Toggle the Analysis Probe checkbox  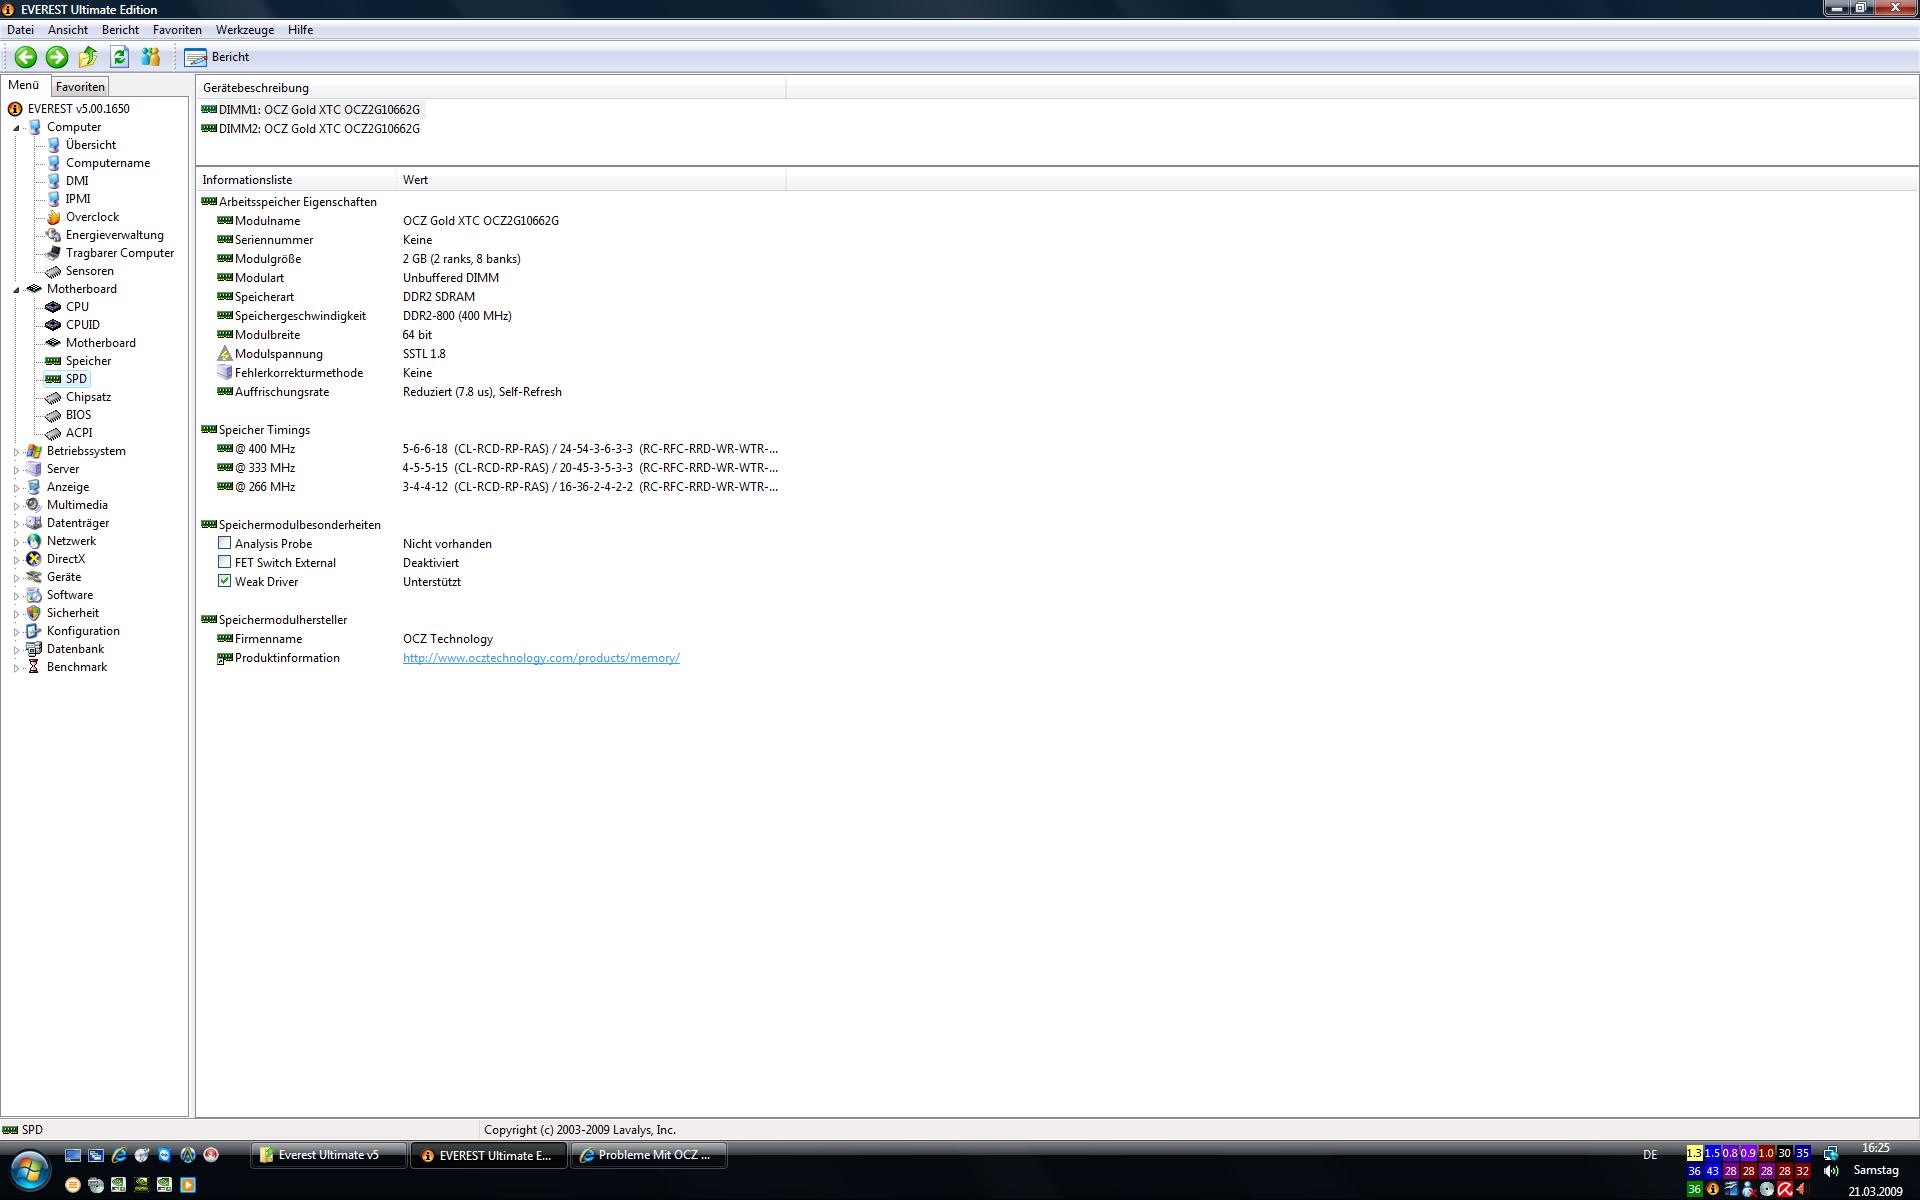(x=224, y=543)
